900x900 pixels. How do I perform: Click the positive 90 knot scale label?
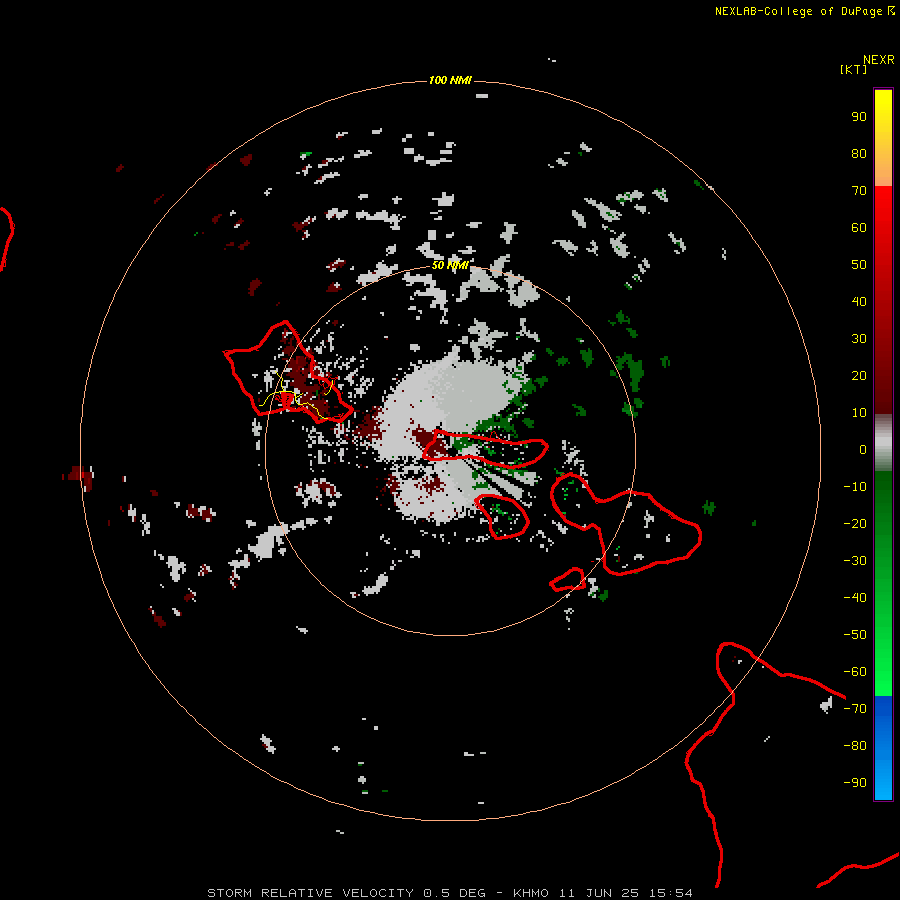859,117
